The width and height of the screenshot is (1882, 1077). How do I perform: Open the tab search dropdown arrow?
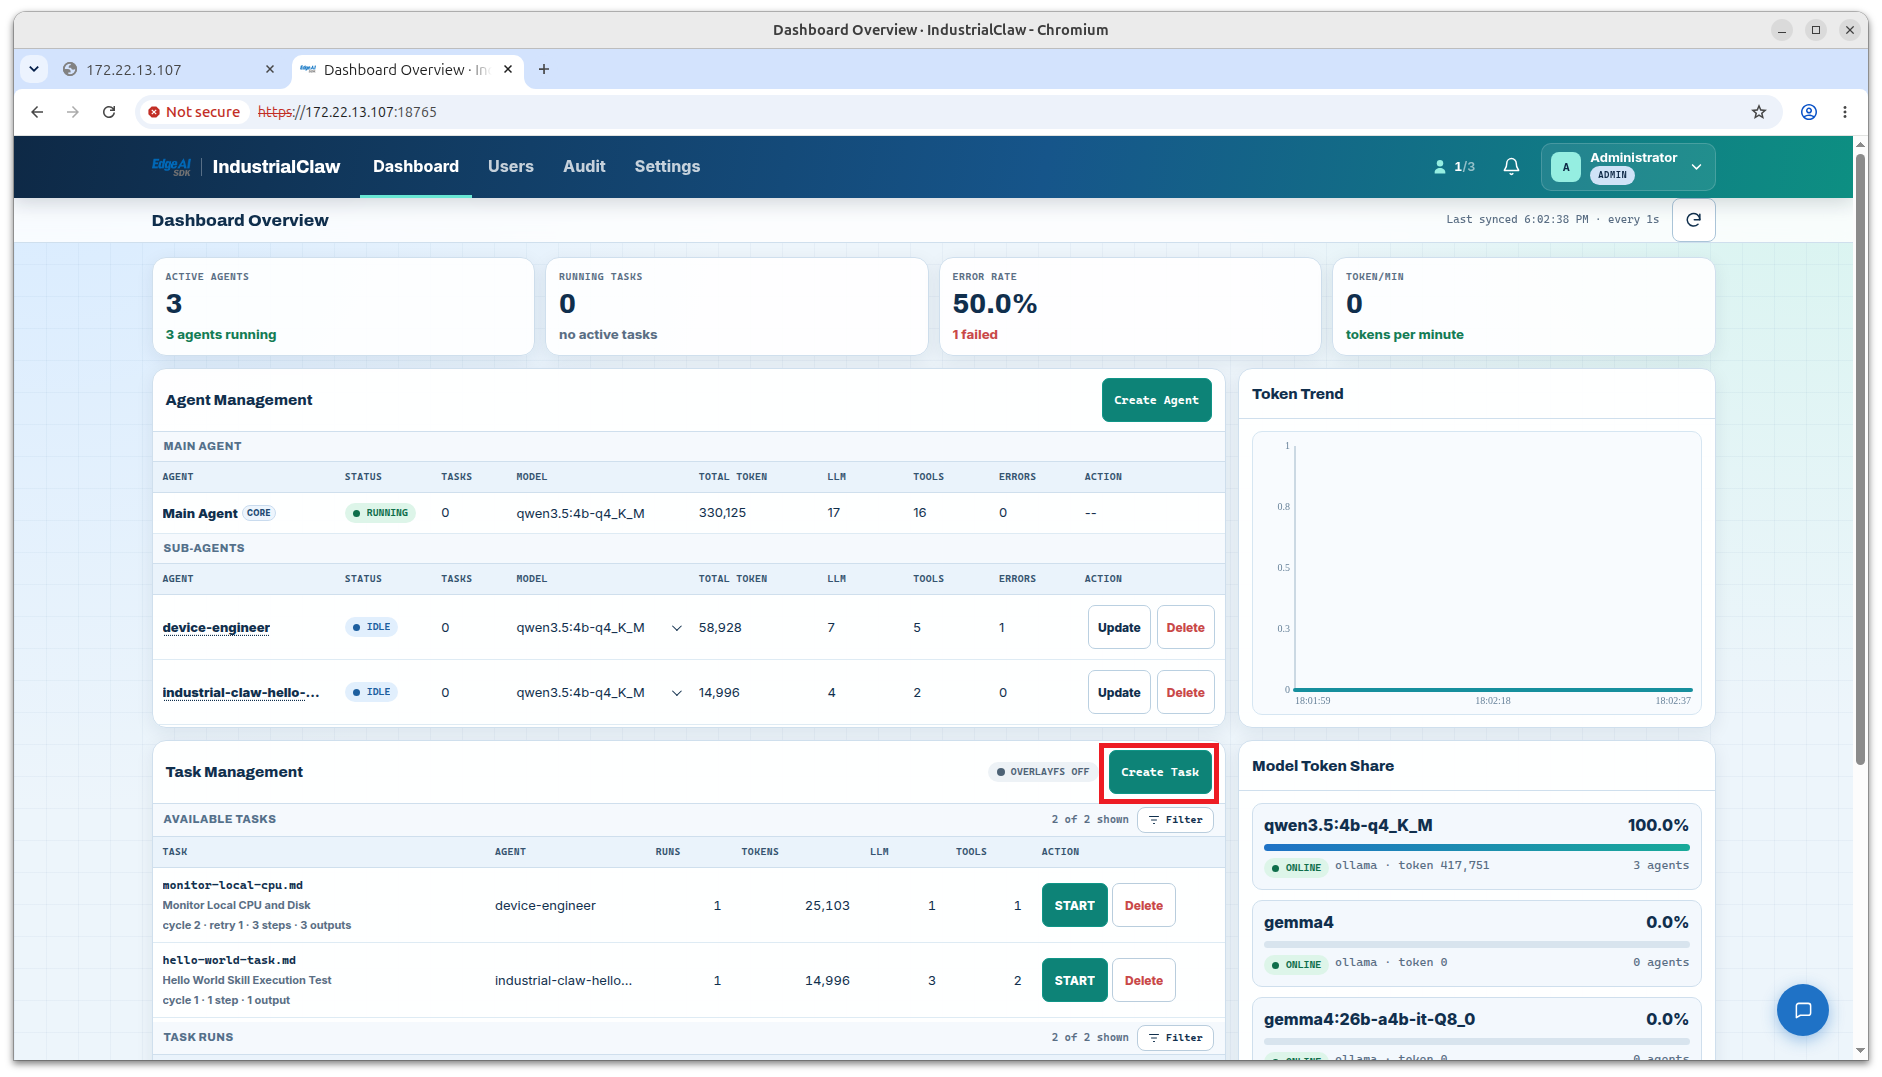point(34,69)
